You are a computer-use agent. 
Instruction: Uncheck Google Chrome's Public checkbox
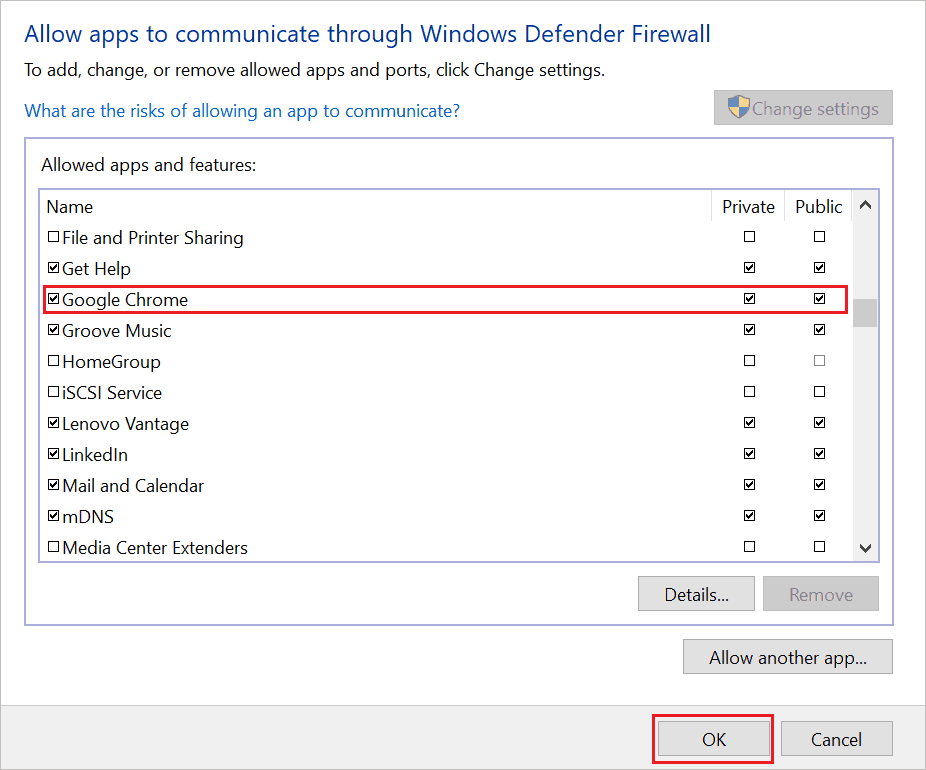pos(818,298)
